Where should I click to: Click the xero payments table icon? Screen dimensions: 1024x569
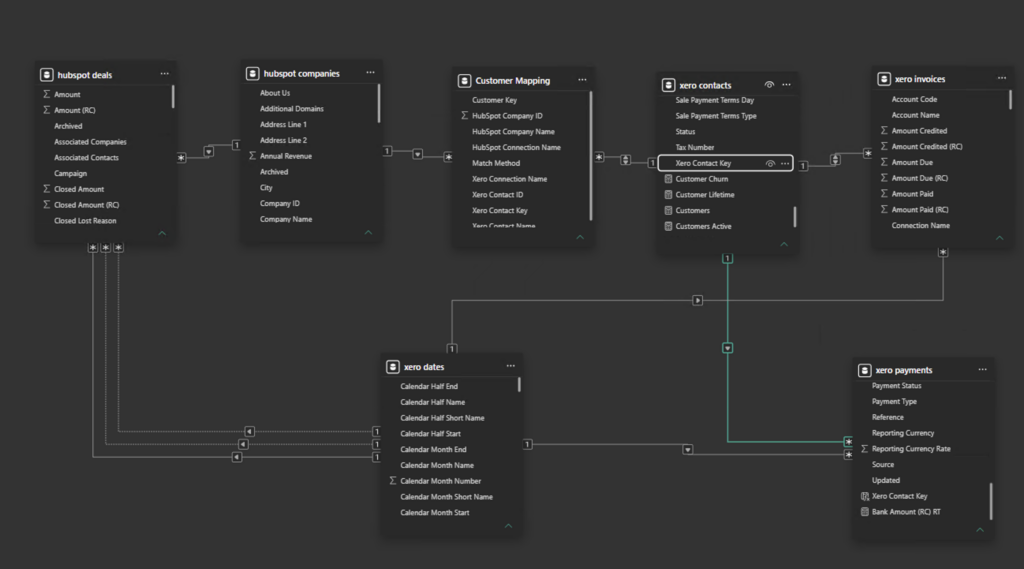pyautogui.click(x=864, y=370)
